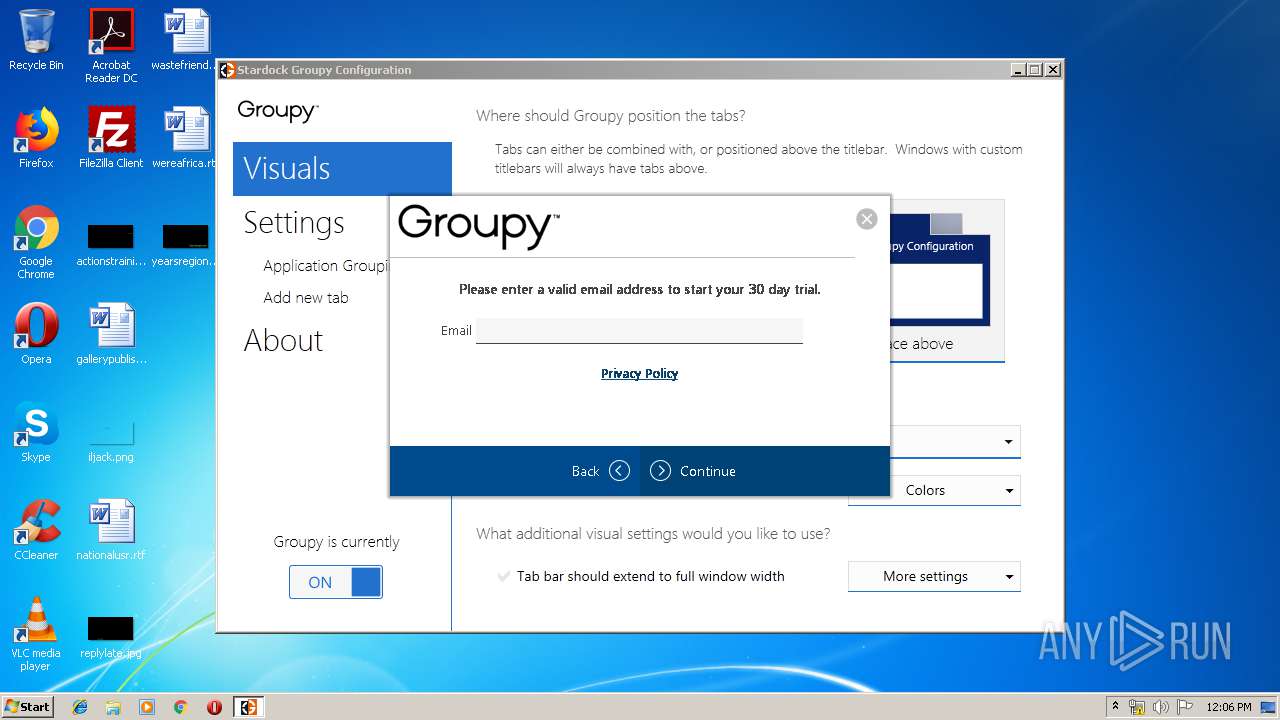
Task: Open the Recycle Bin desktop icon
Action: click(x=36, y=40)
